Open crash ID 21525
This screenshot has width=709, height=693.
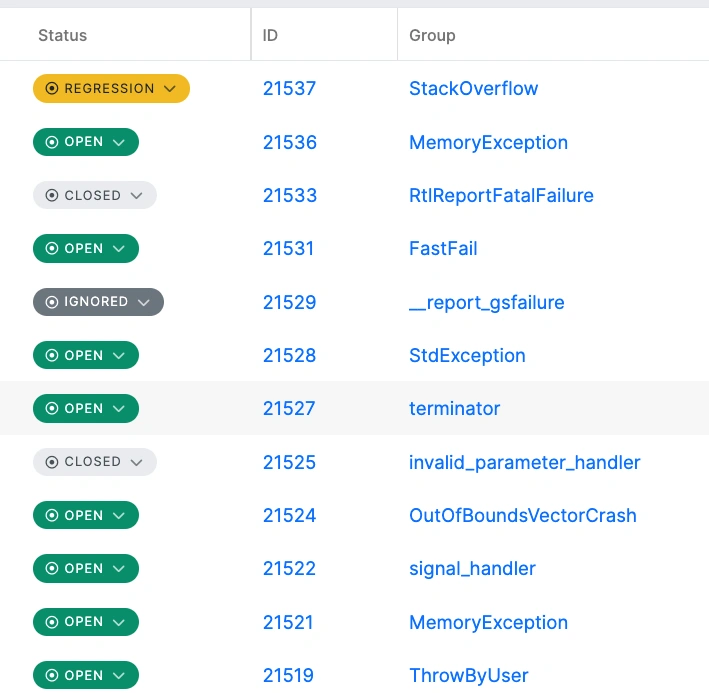click(x=289, y=462)
